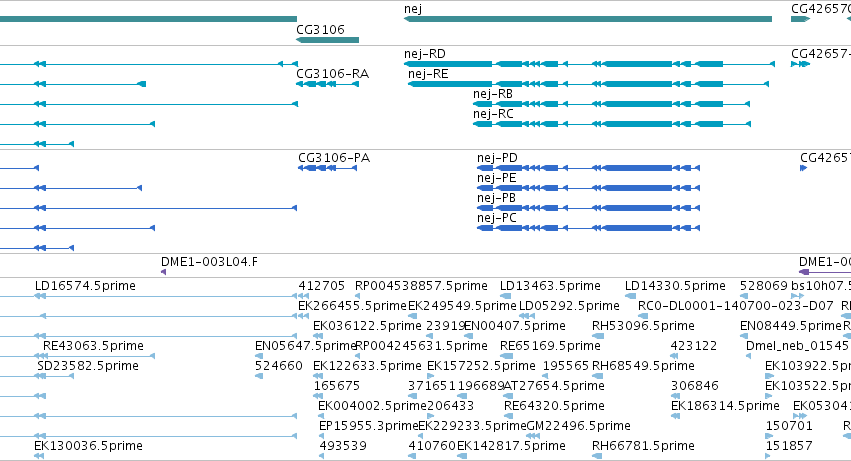Open the LD16574.5prime EST label
Screen dimensions: 851x461
click(85, 286)
